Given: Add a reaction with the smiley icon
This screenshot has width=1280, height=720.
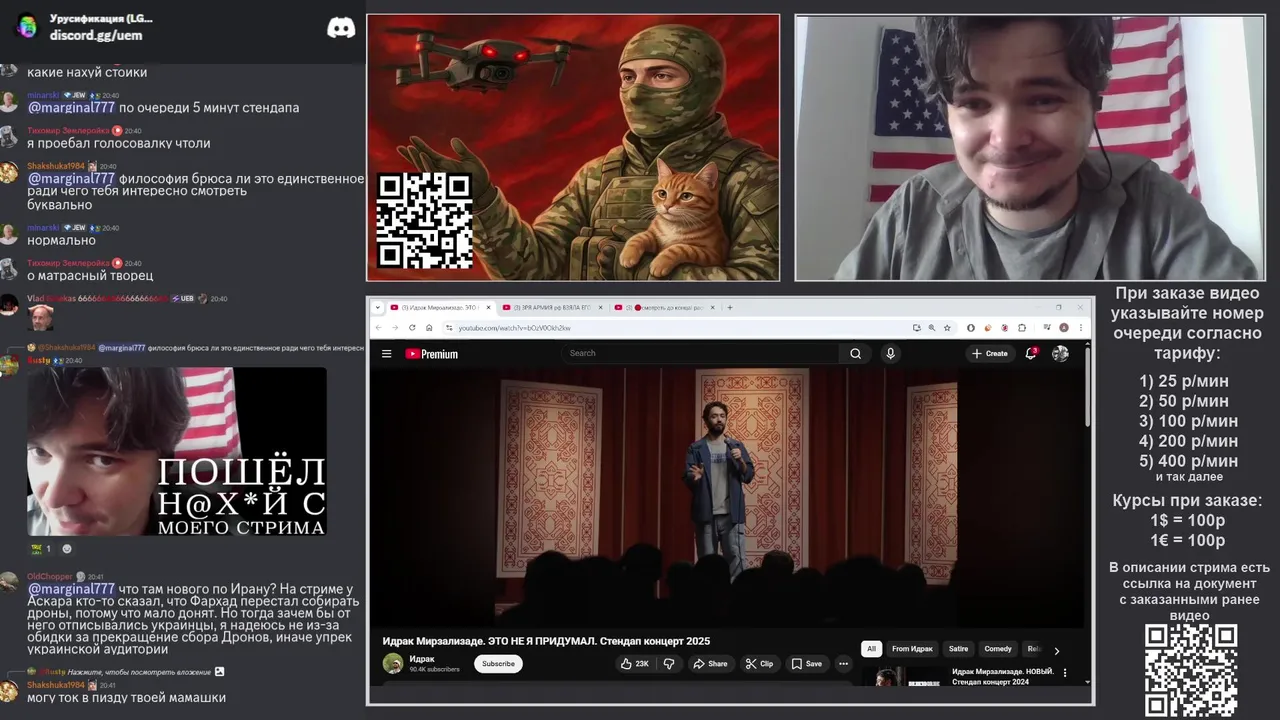Looking at the screenshot, I should [x=67, y=548].
